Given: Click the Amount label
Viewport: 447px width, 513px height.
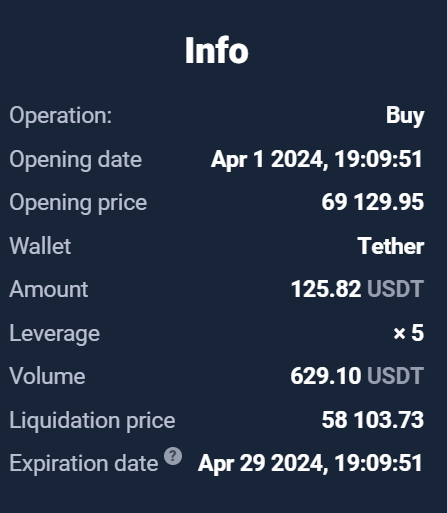Looking at the screenshot, I should click(x=49, y=289).
